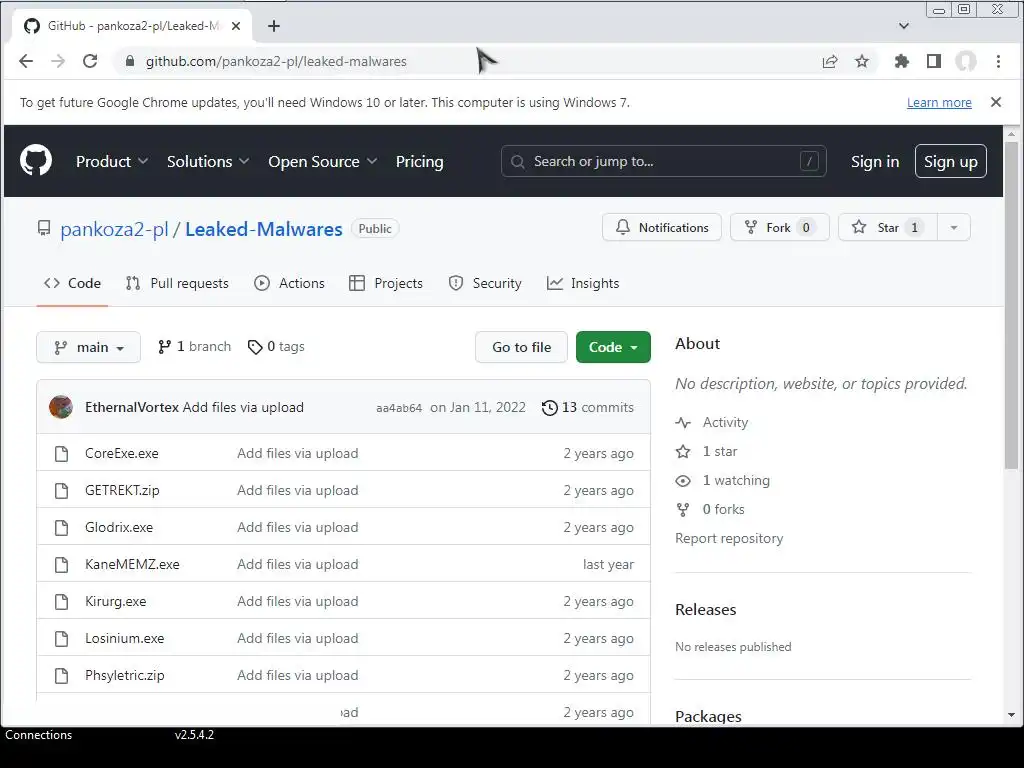Open the Chrome profile avatar
The height and width of the screenshot is (768, 1024).
(x=966, y=61)
